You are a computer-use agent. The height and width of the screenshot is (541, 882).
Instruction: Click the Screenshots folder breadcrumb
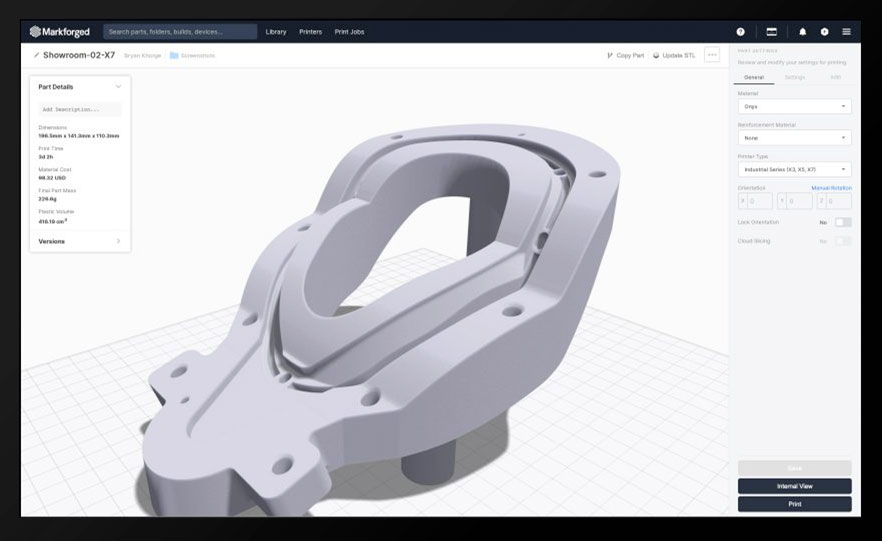pyautogui.click(x=197, y=56)
